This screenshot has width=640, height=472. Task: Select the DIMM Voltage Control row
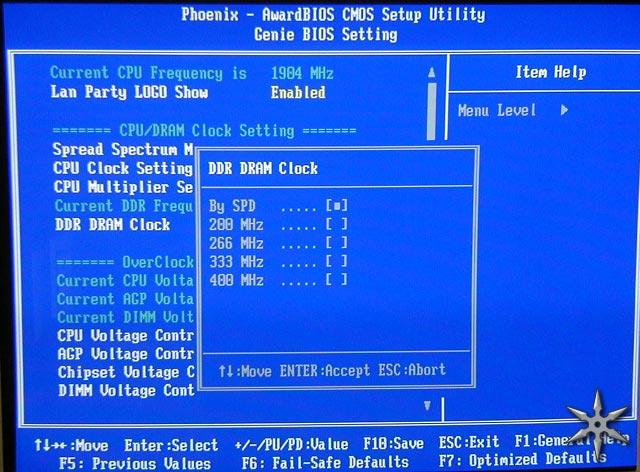pyautogui.click(x=127, y=390)
